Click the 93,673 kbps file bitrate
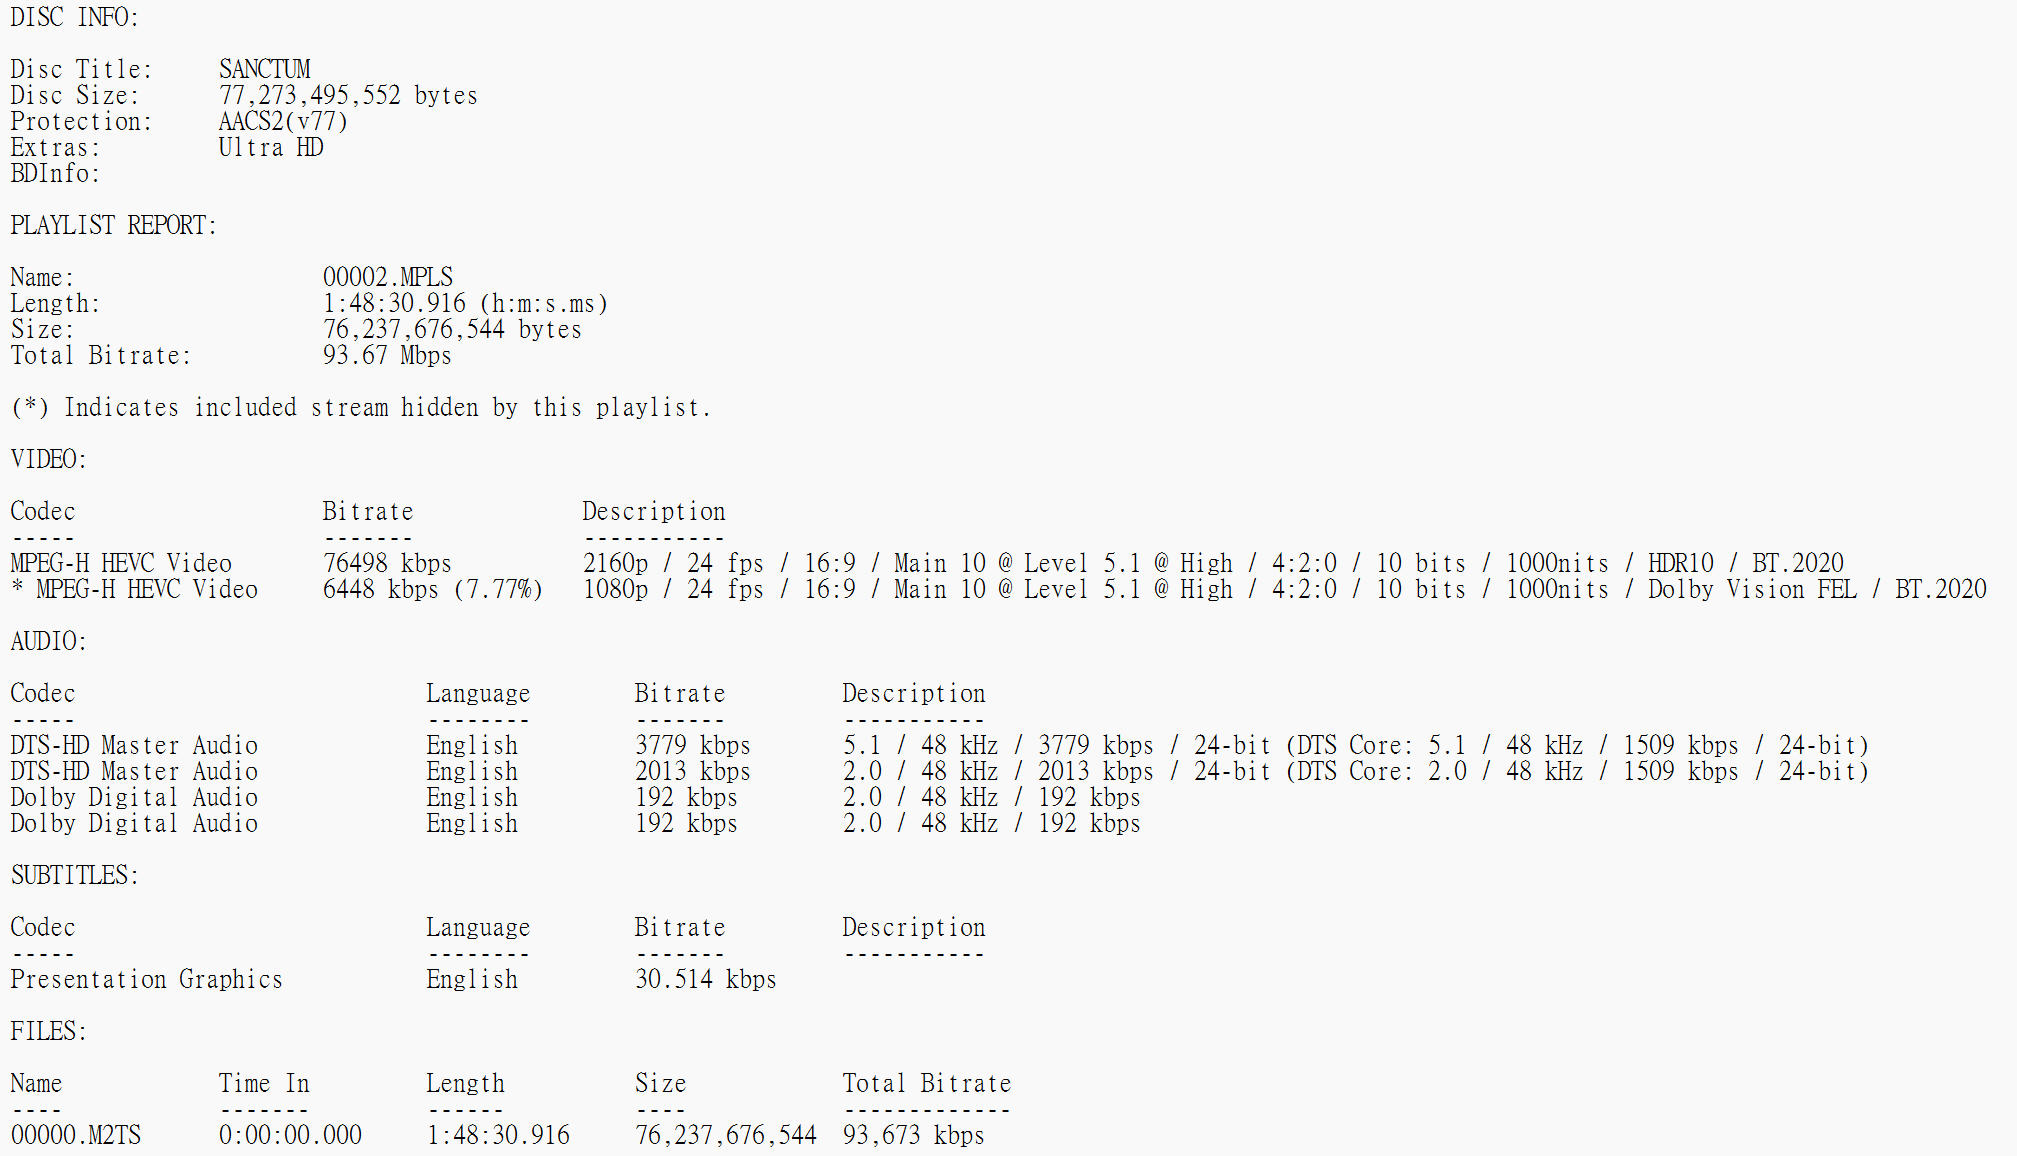Viewport: 2017px width, 1156px height. 914,1135
